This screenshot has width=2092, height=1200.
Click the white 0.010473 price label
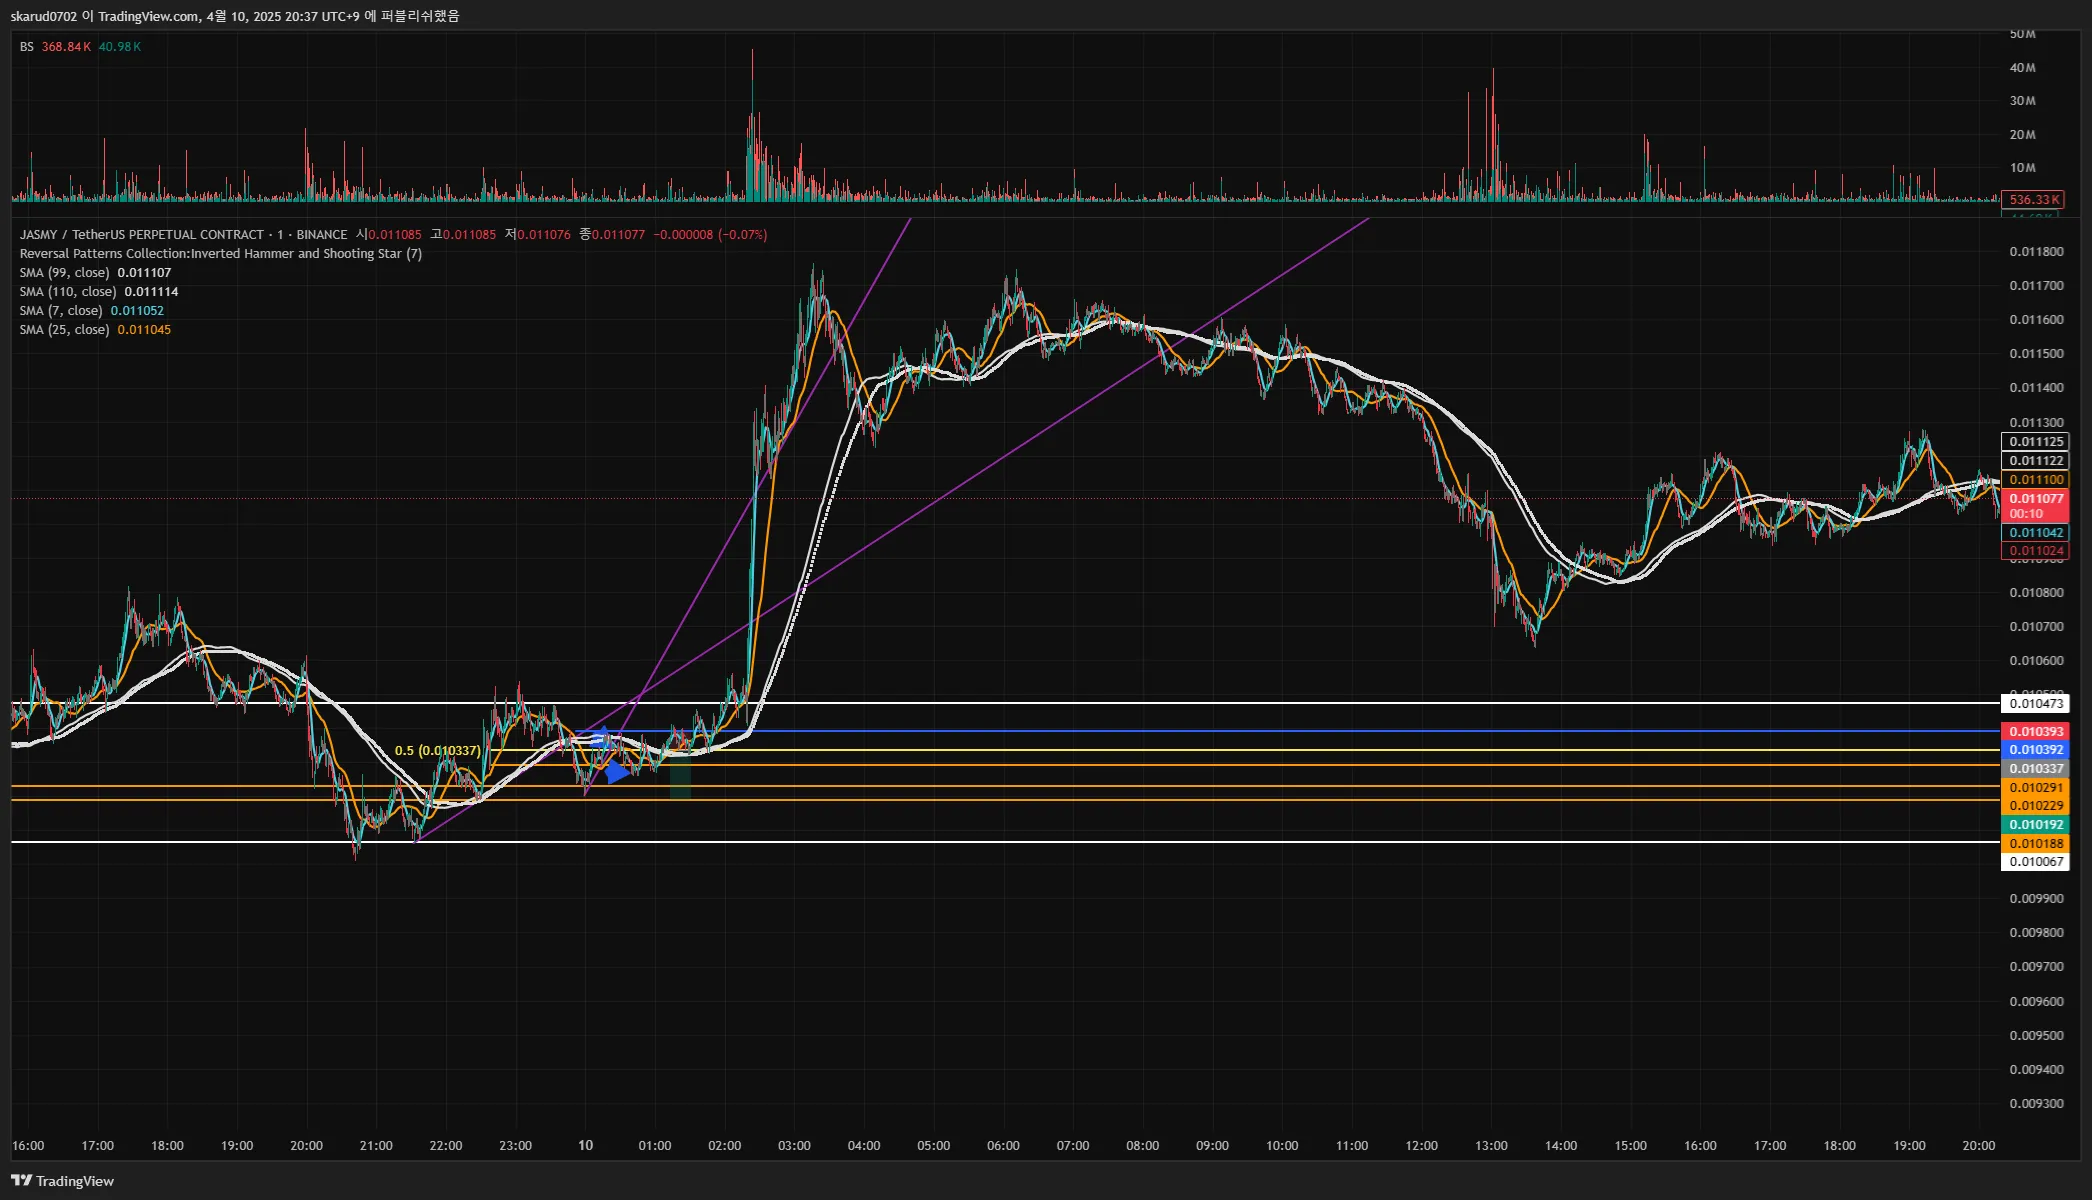[2035, 703]
